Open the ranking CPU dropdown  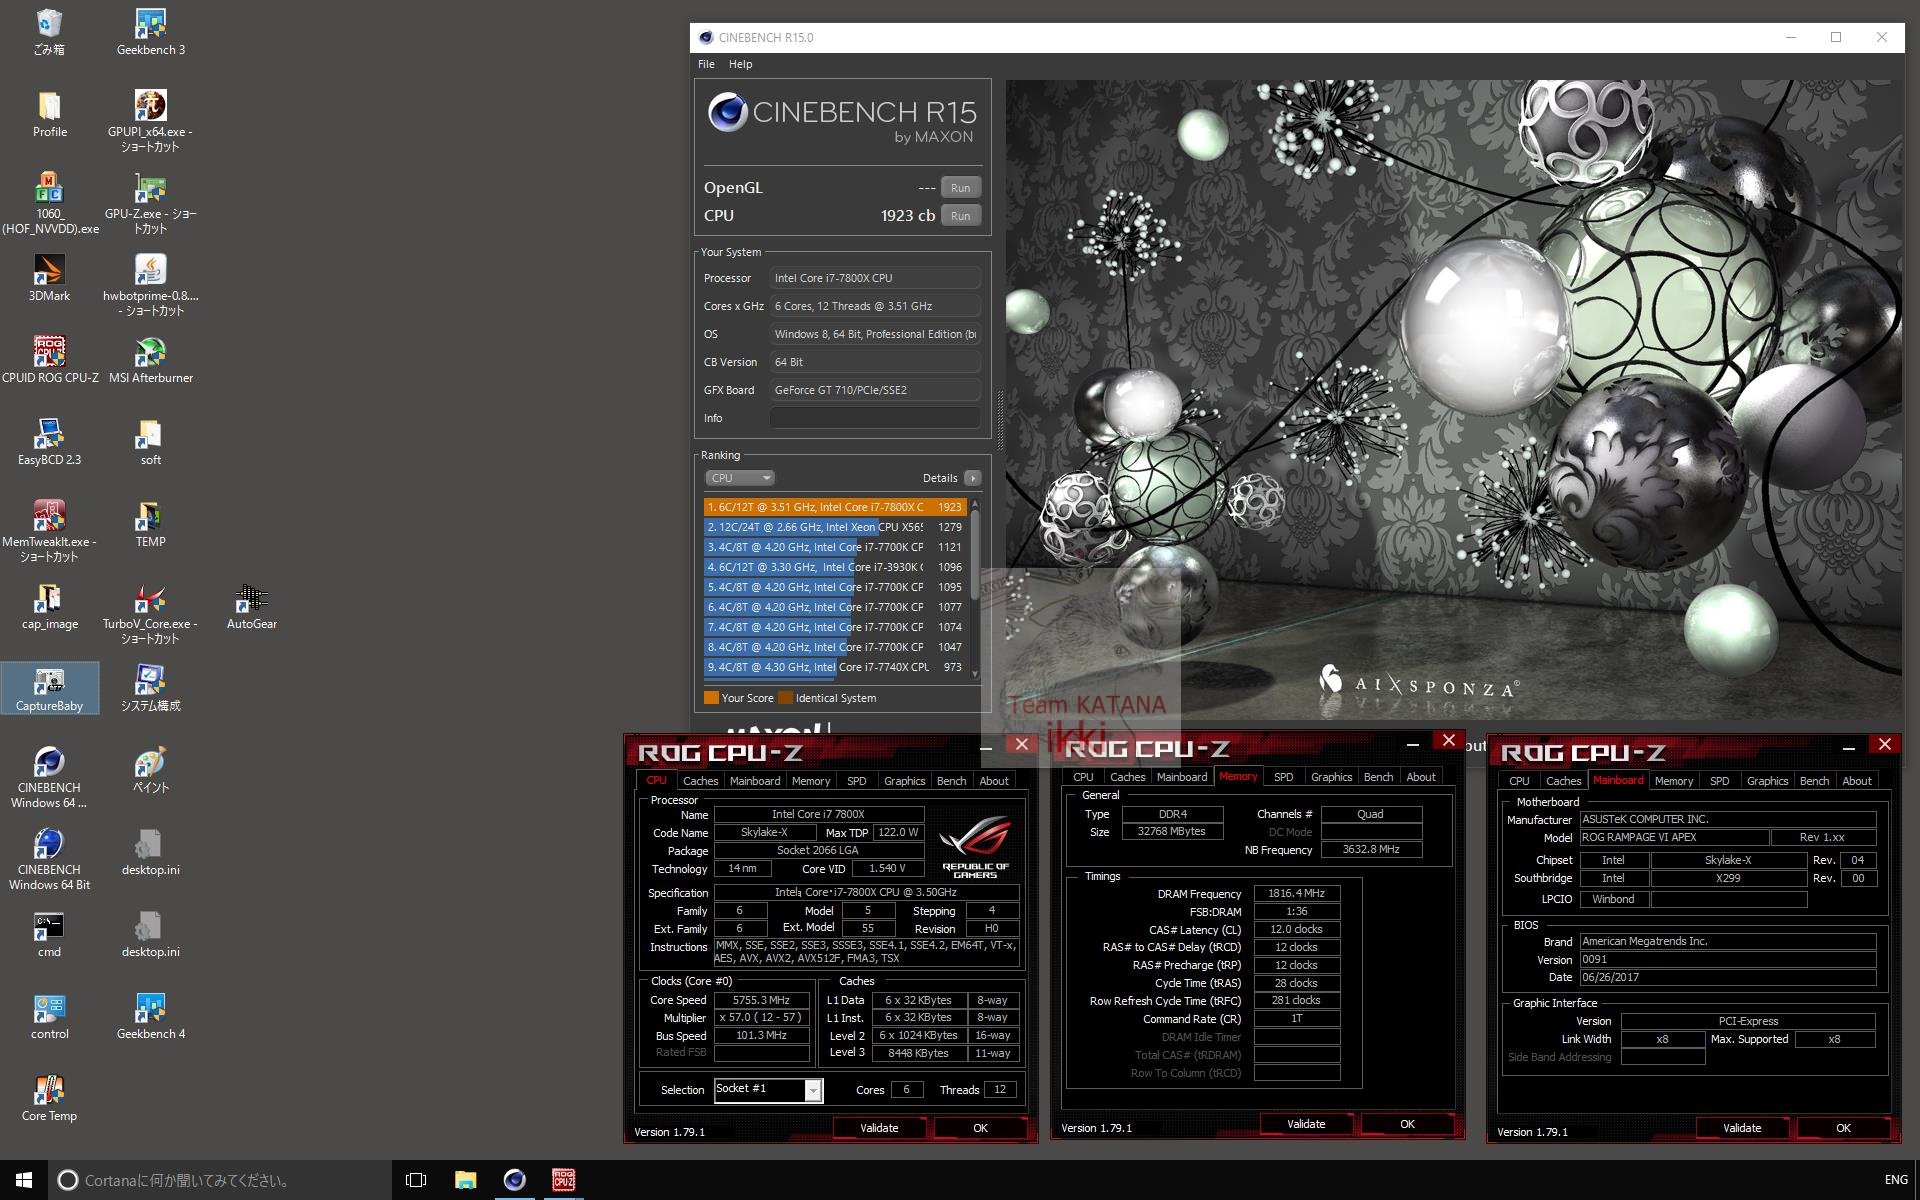click(x=740, y=478)
